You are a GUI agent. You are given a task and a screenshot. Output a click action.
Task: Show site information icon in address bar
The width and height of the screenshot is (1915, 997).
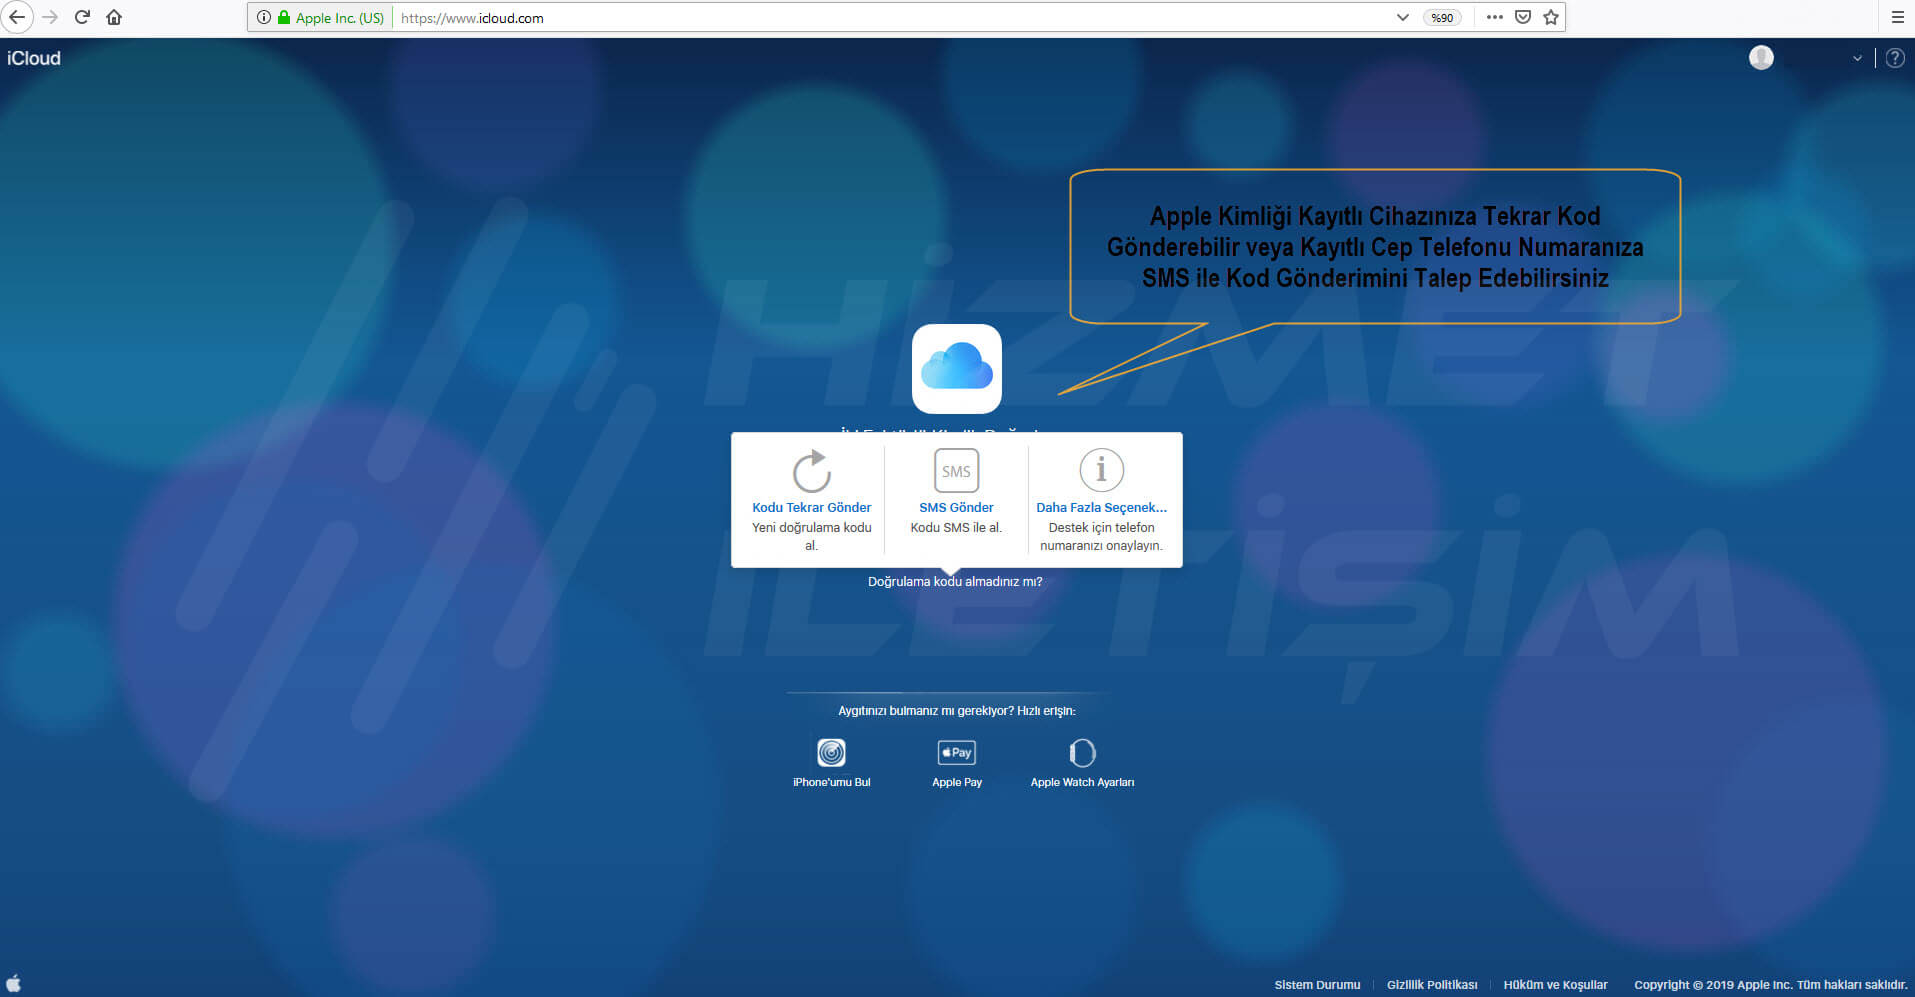click(264, 17)
